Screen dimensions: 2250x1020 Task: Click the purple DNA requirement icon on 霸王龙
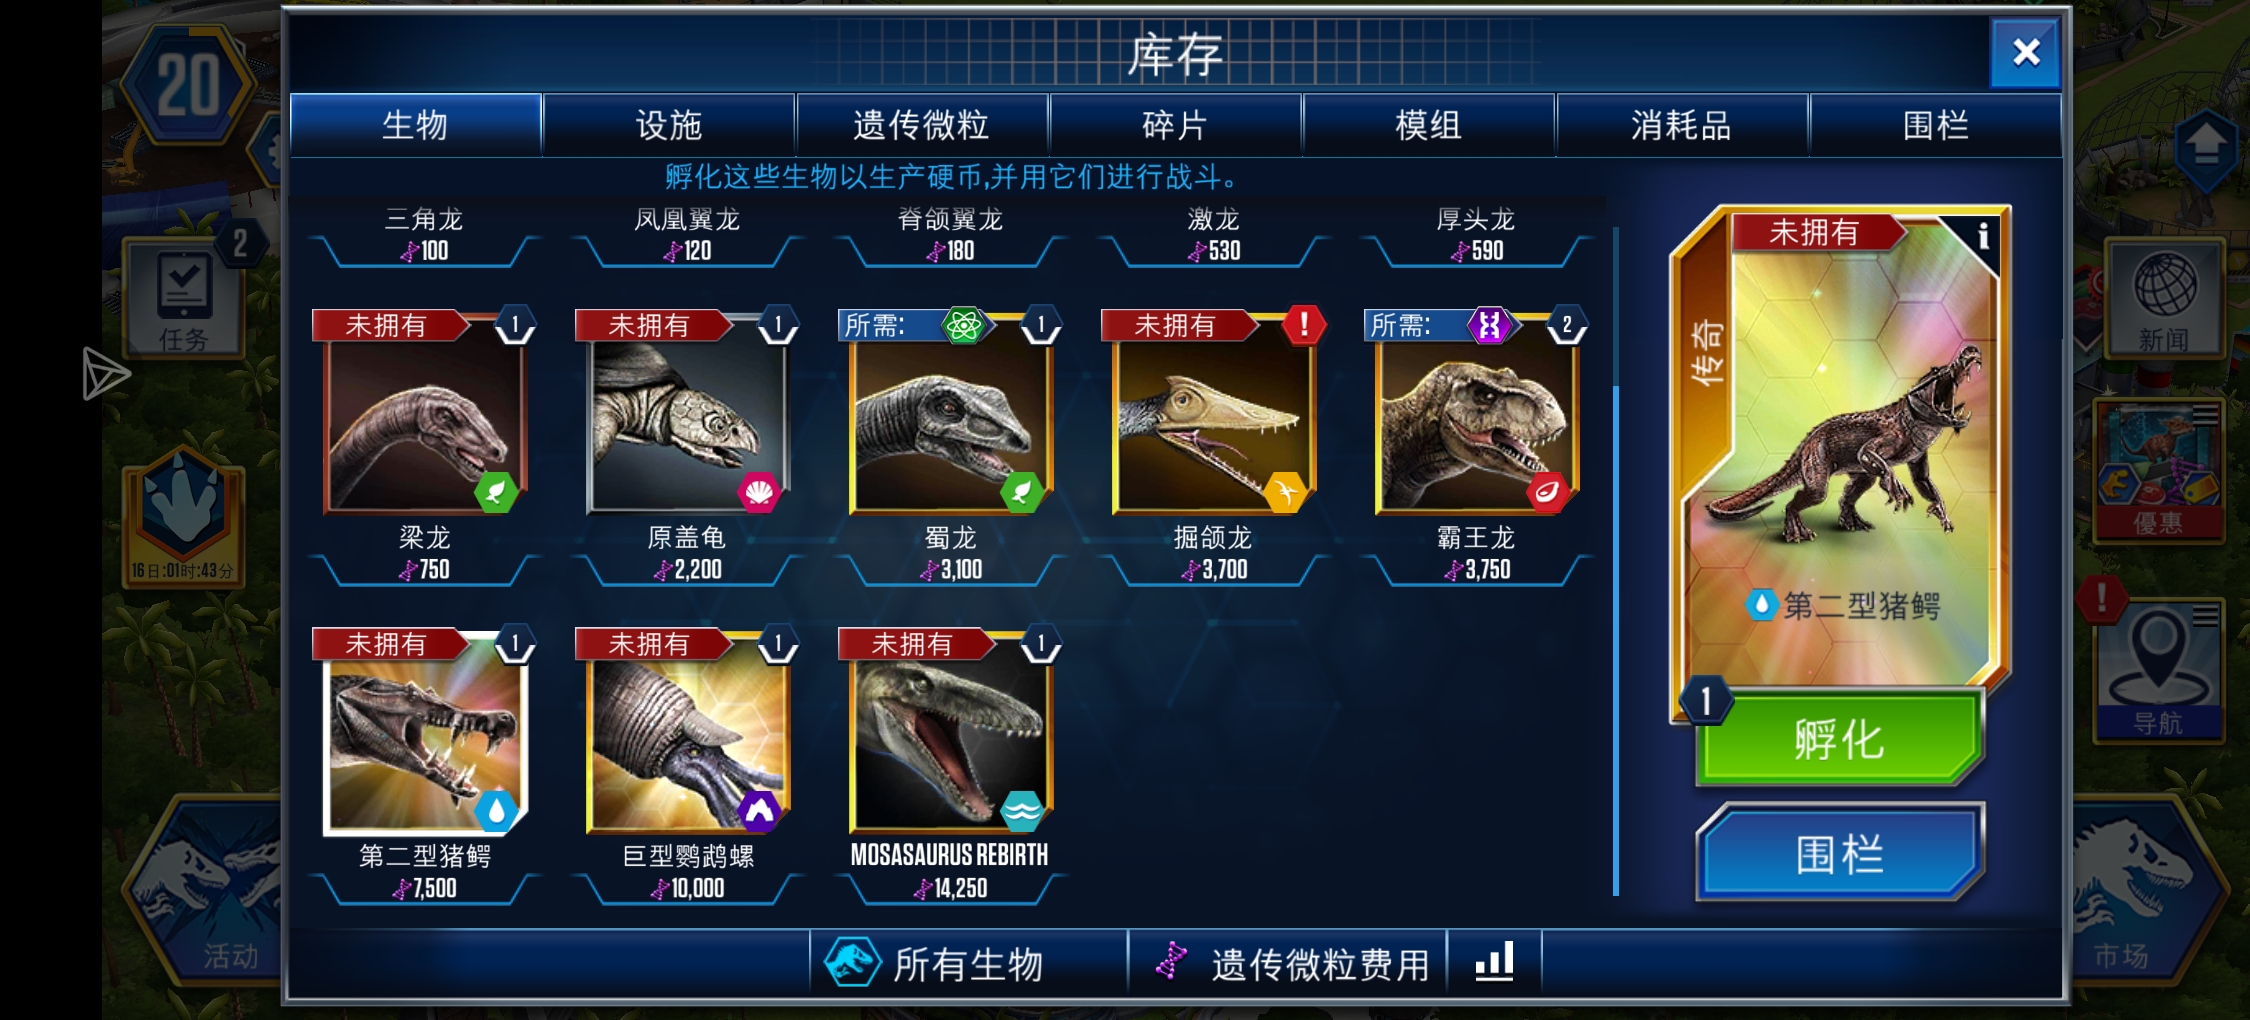pos(1489,325)
